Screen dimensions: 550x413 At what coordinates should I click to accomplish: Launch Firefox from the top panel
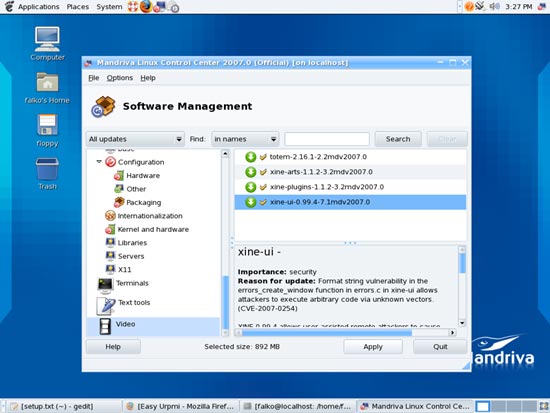[146, 6]
